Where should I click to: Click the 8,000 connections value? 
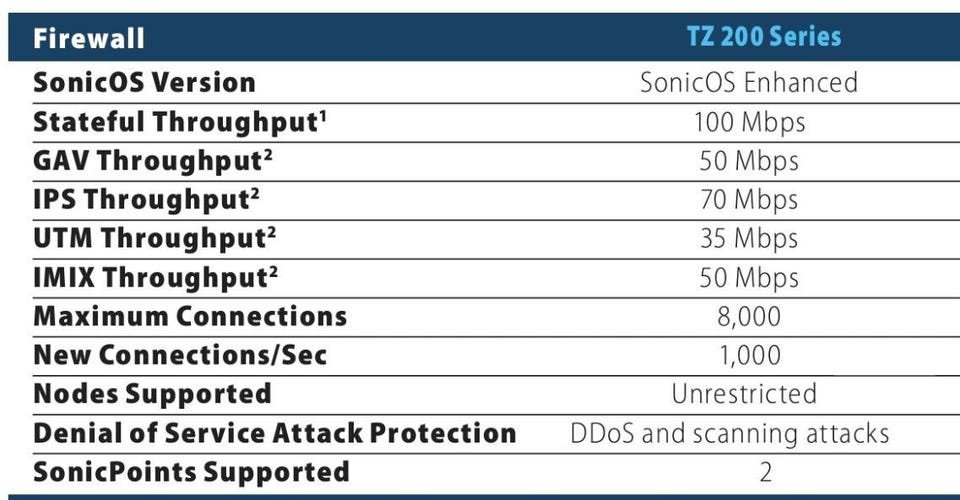point(749,317)
